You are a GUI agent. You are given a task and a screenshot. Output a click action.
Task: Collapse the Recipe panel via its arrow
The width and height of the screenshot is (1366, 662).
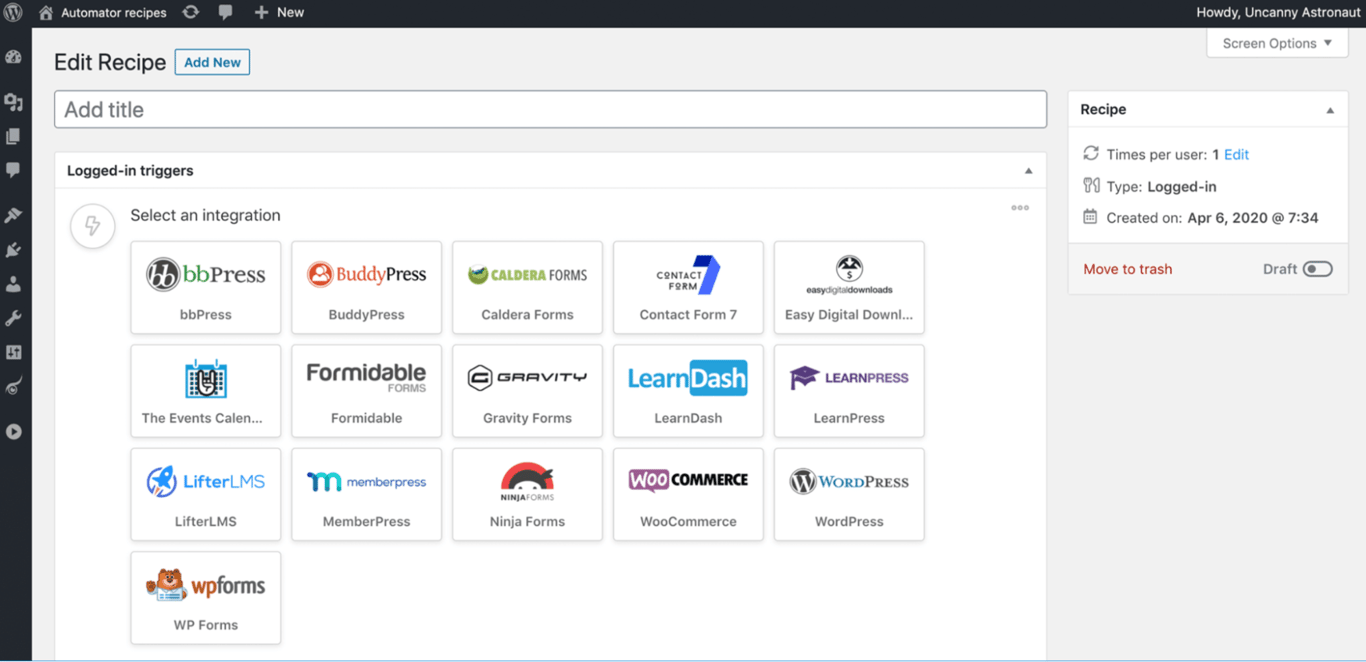[x=1330, y=109]
